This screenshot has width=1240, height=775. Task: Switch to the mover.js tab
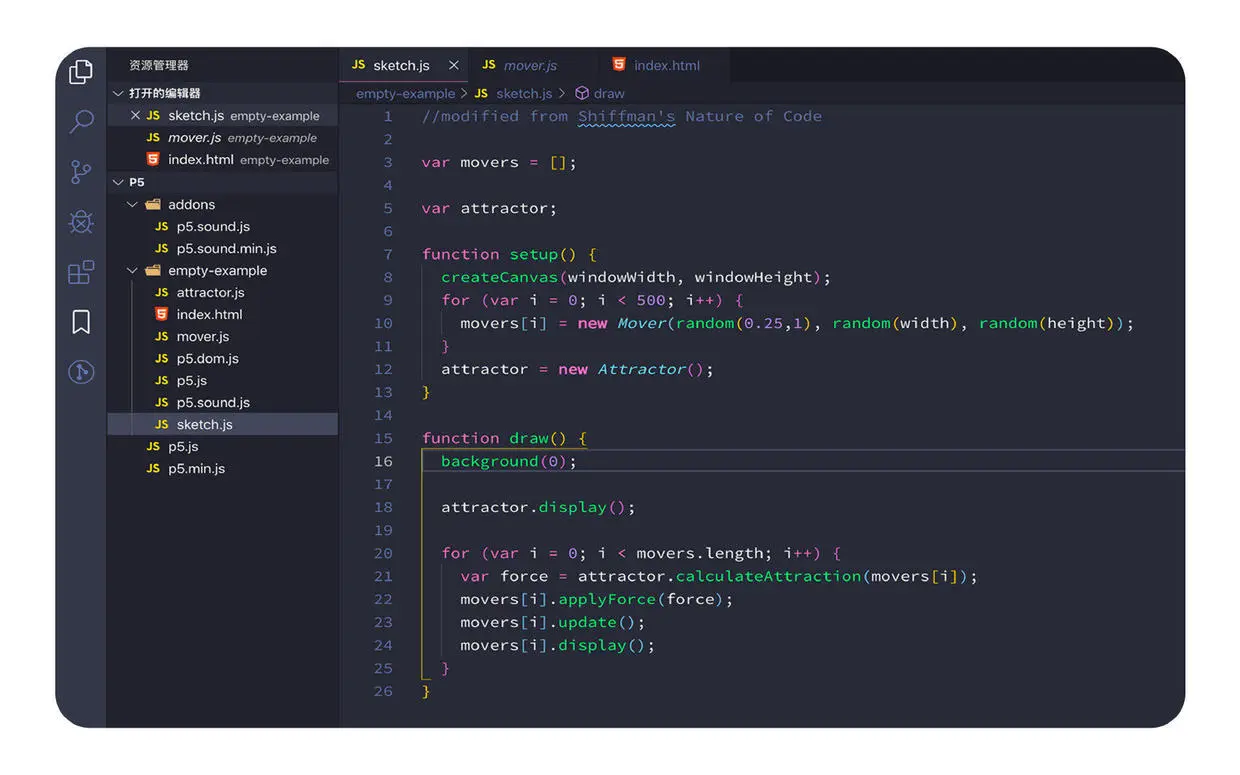[x=530, y=65]
